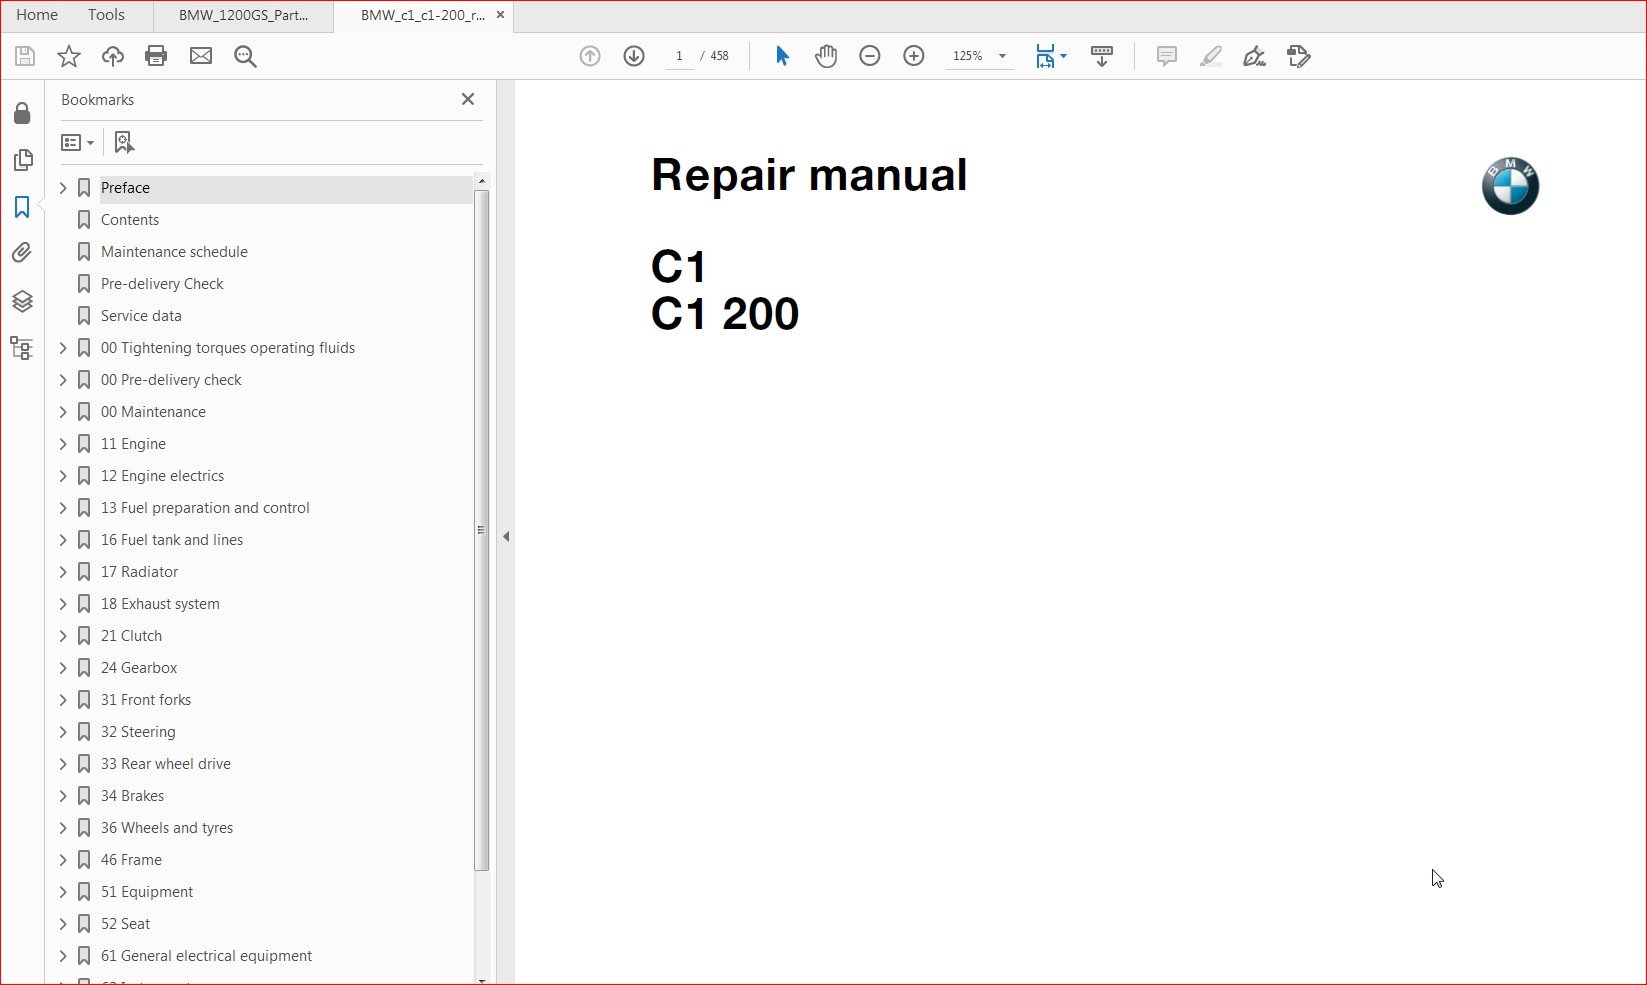This screenshot has height=985, width=1647.
Task: Open the Contents bookmark
Action: [x=130, y=220]
